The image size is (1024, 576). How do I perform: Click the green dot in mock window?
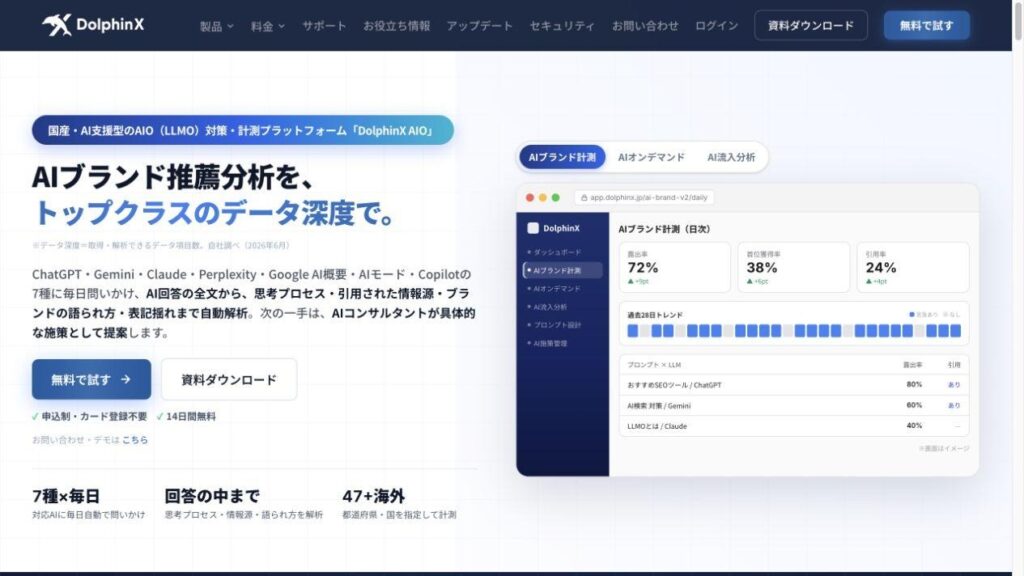click(556, 197)
